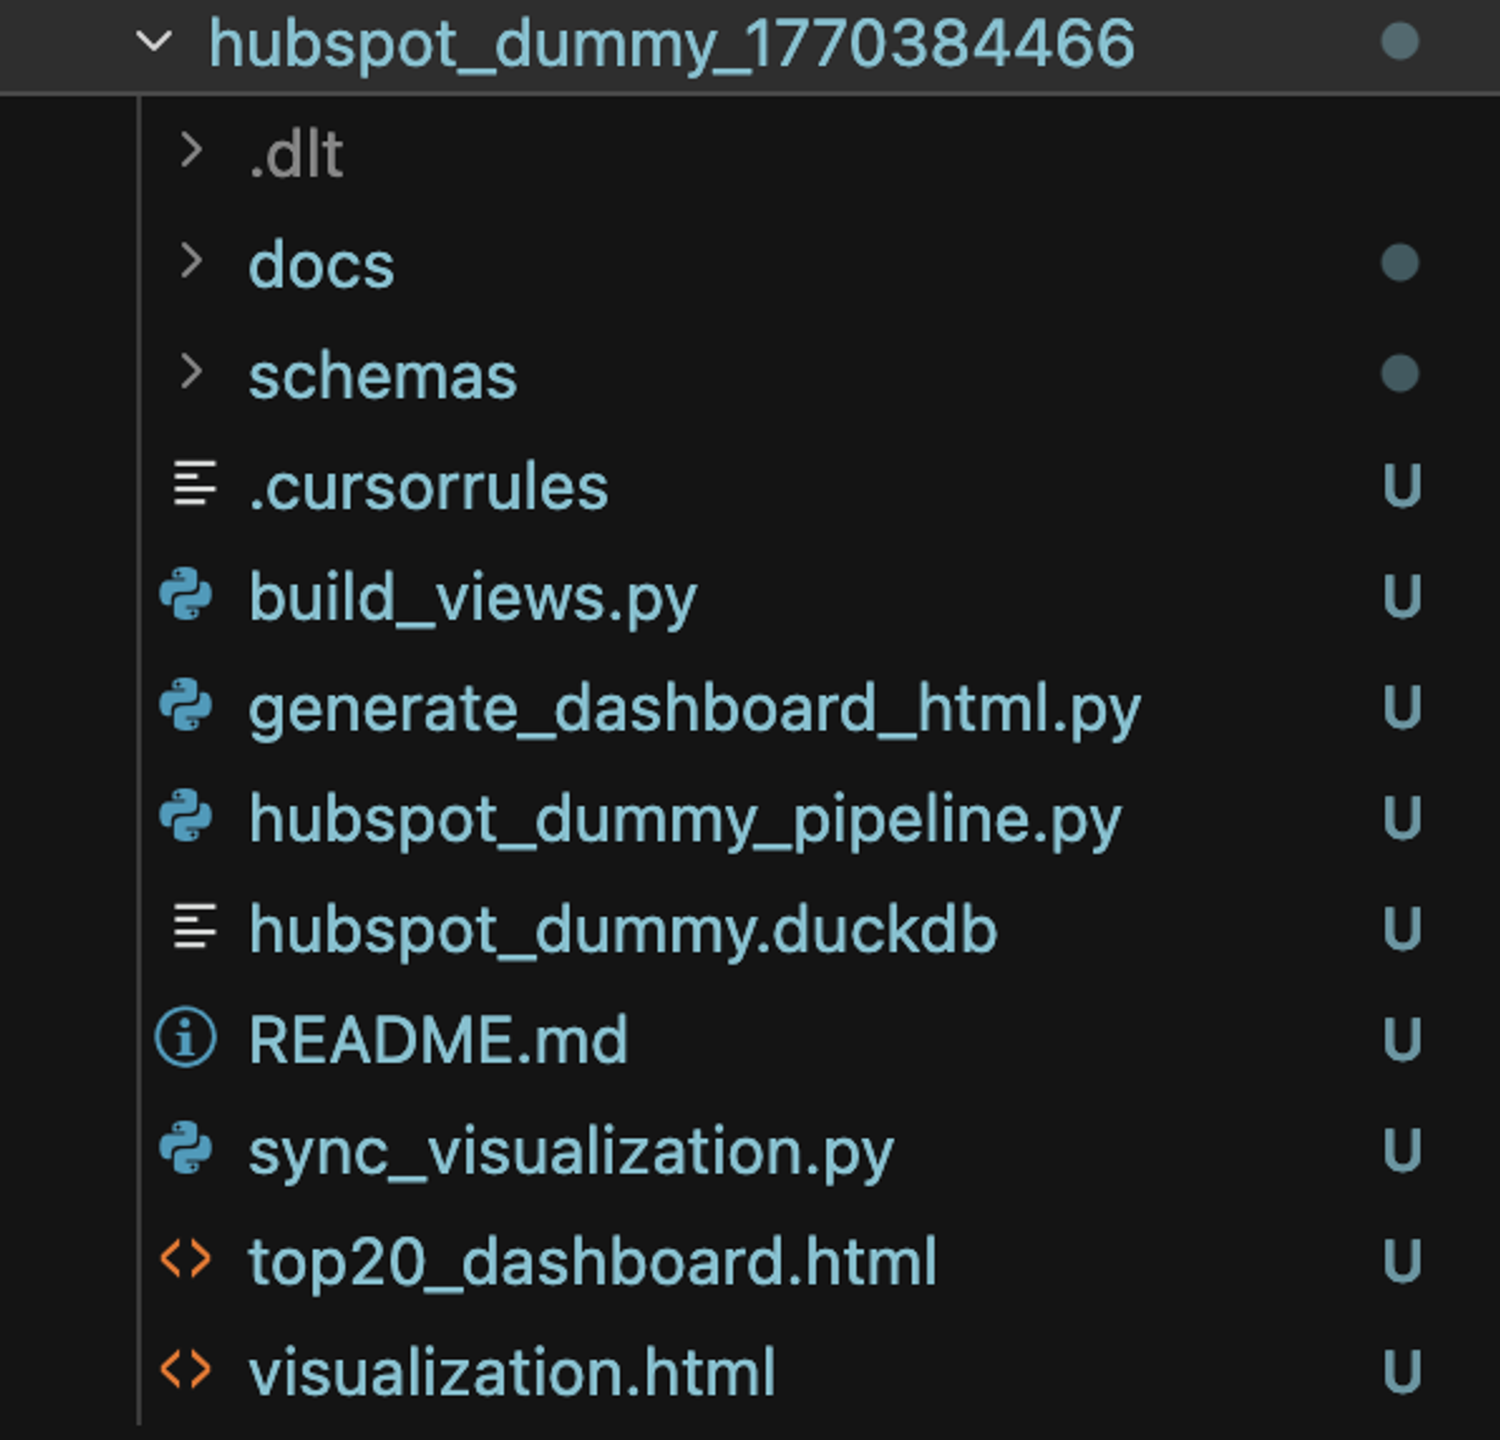Click the info icon beside README.md
This screenshot has height=1440, width=1500.
(186, 1038)
